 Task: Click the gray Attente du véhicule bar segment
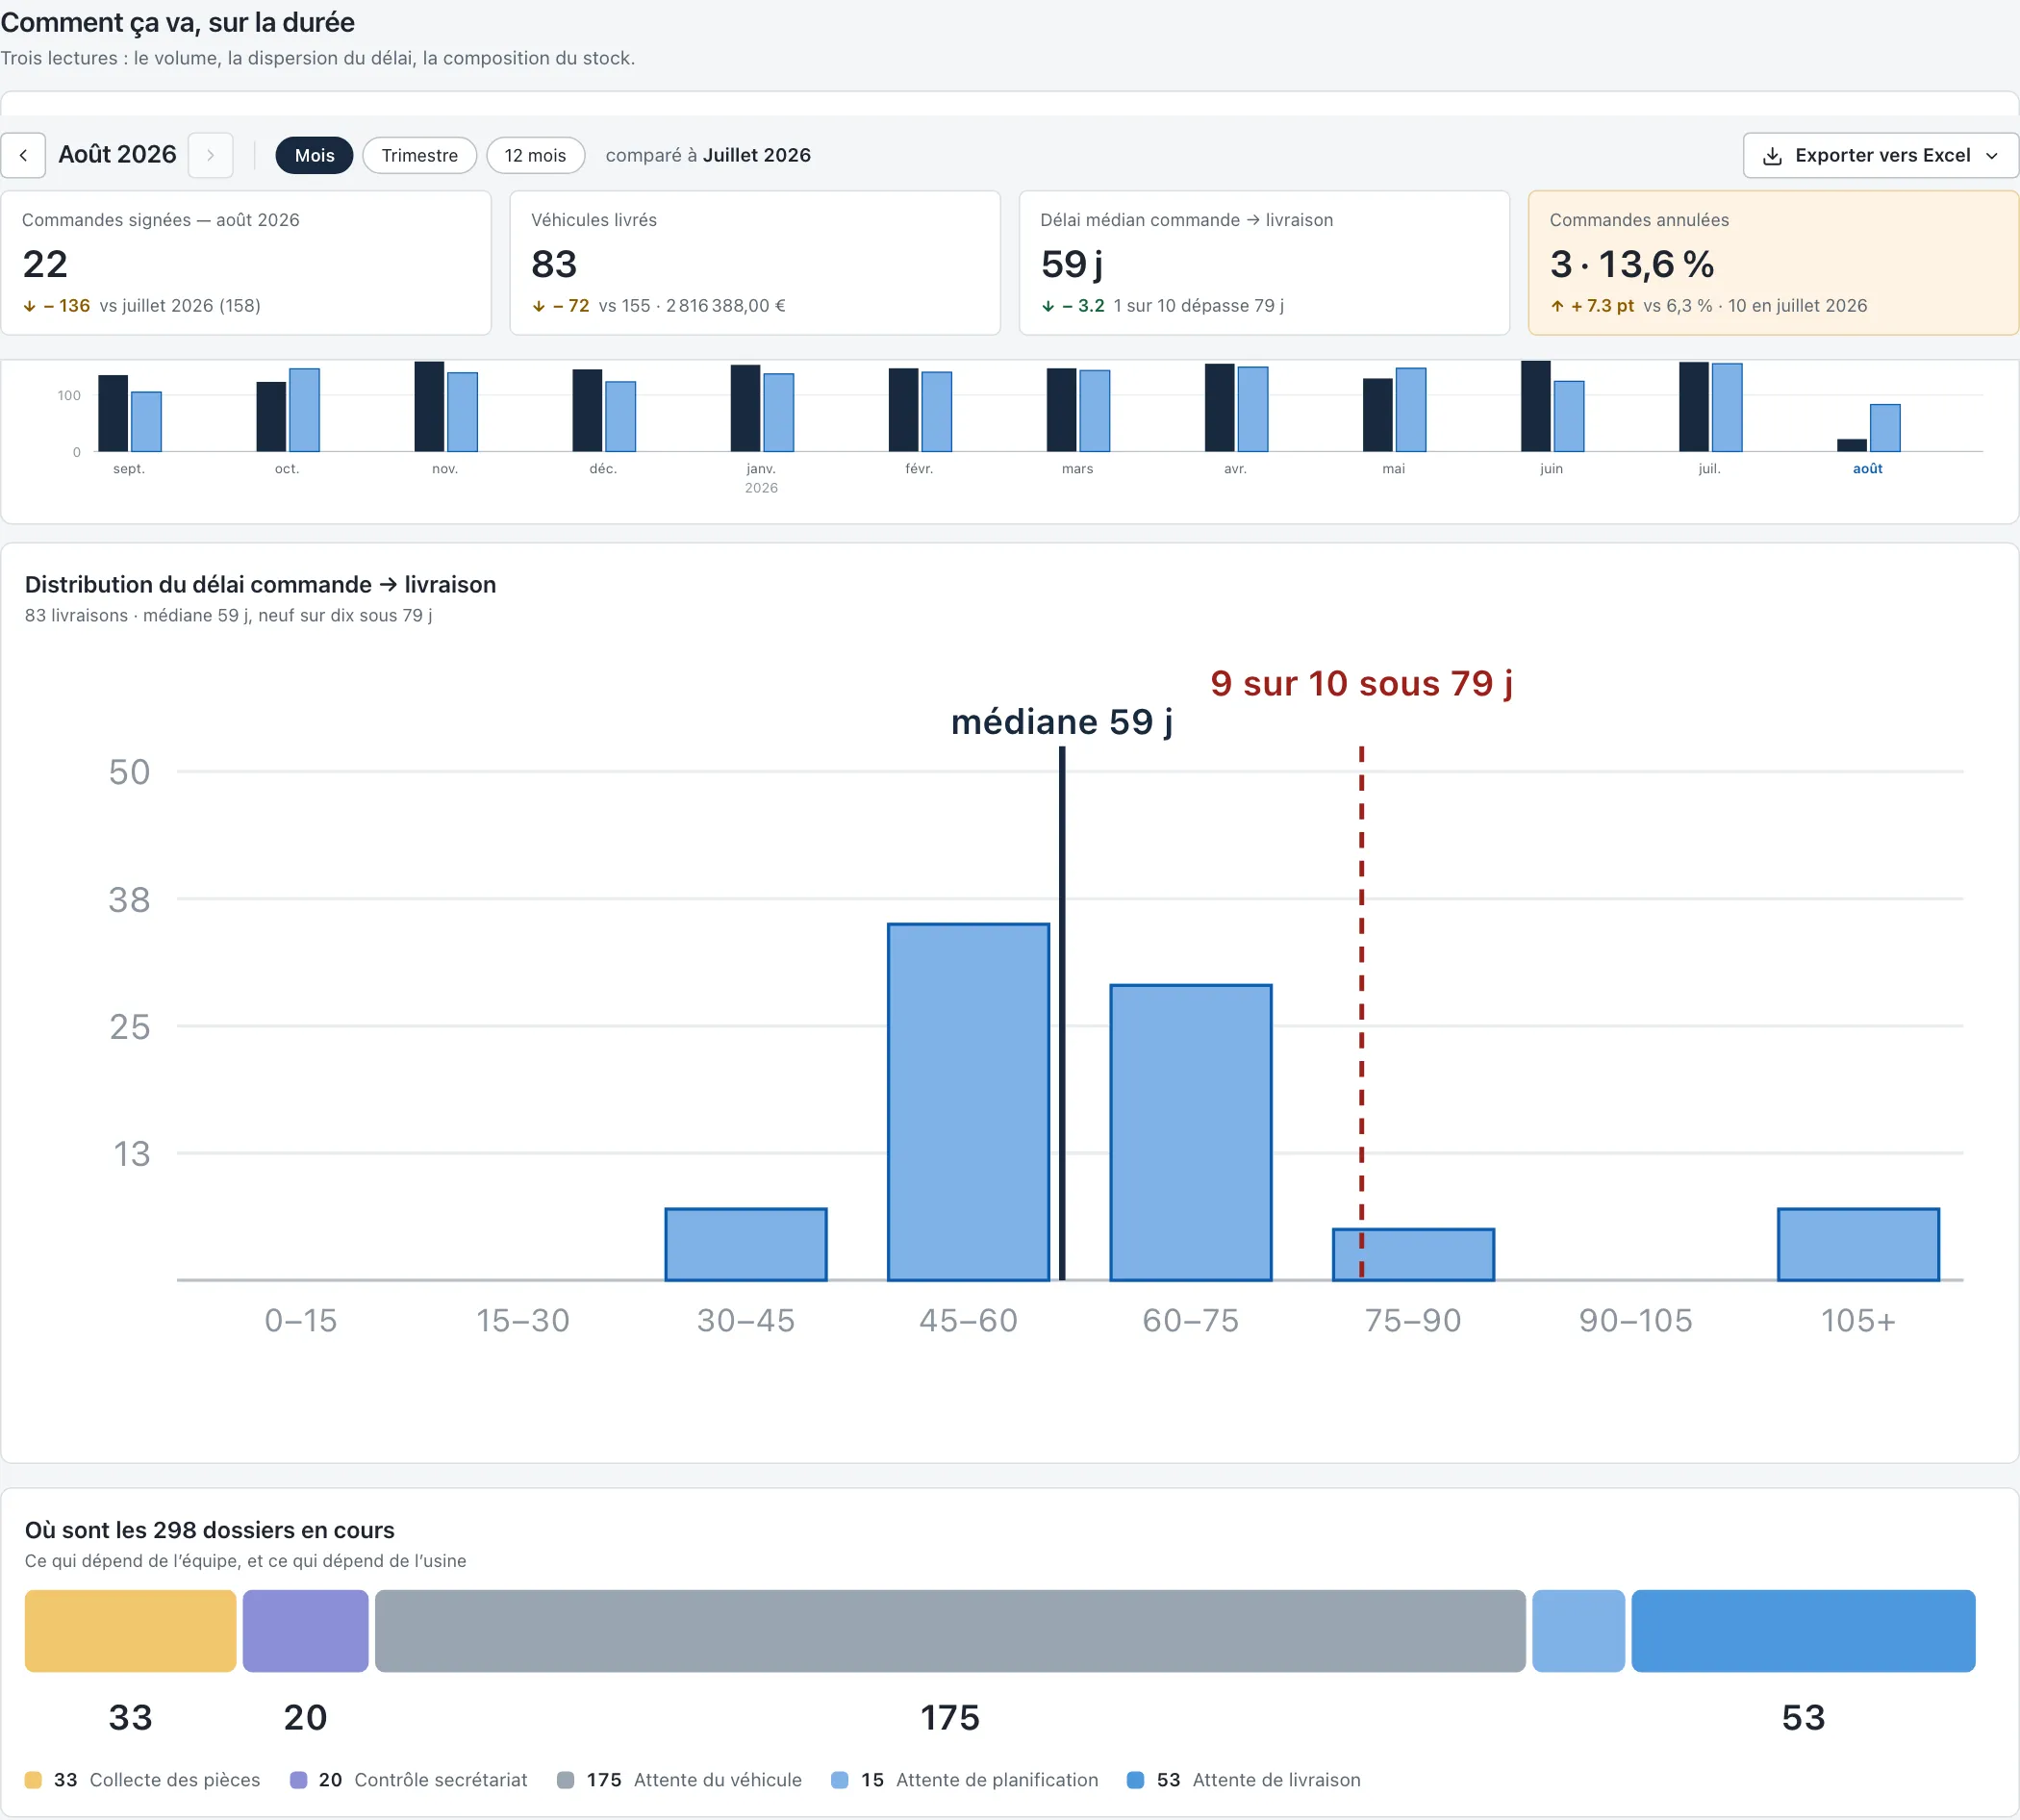[x=950, y=1631]
